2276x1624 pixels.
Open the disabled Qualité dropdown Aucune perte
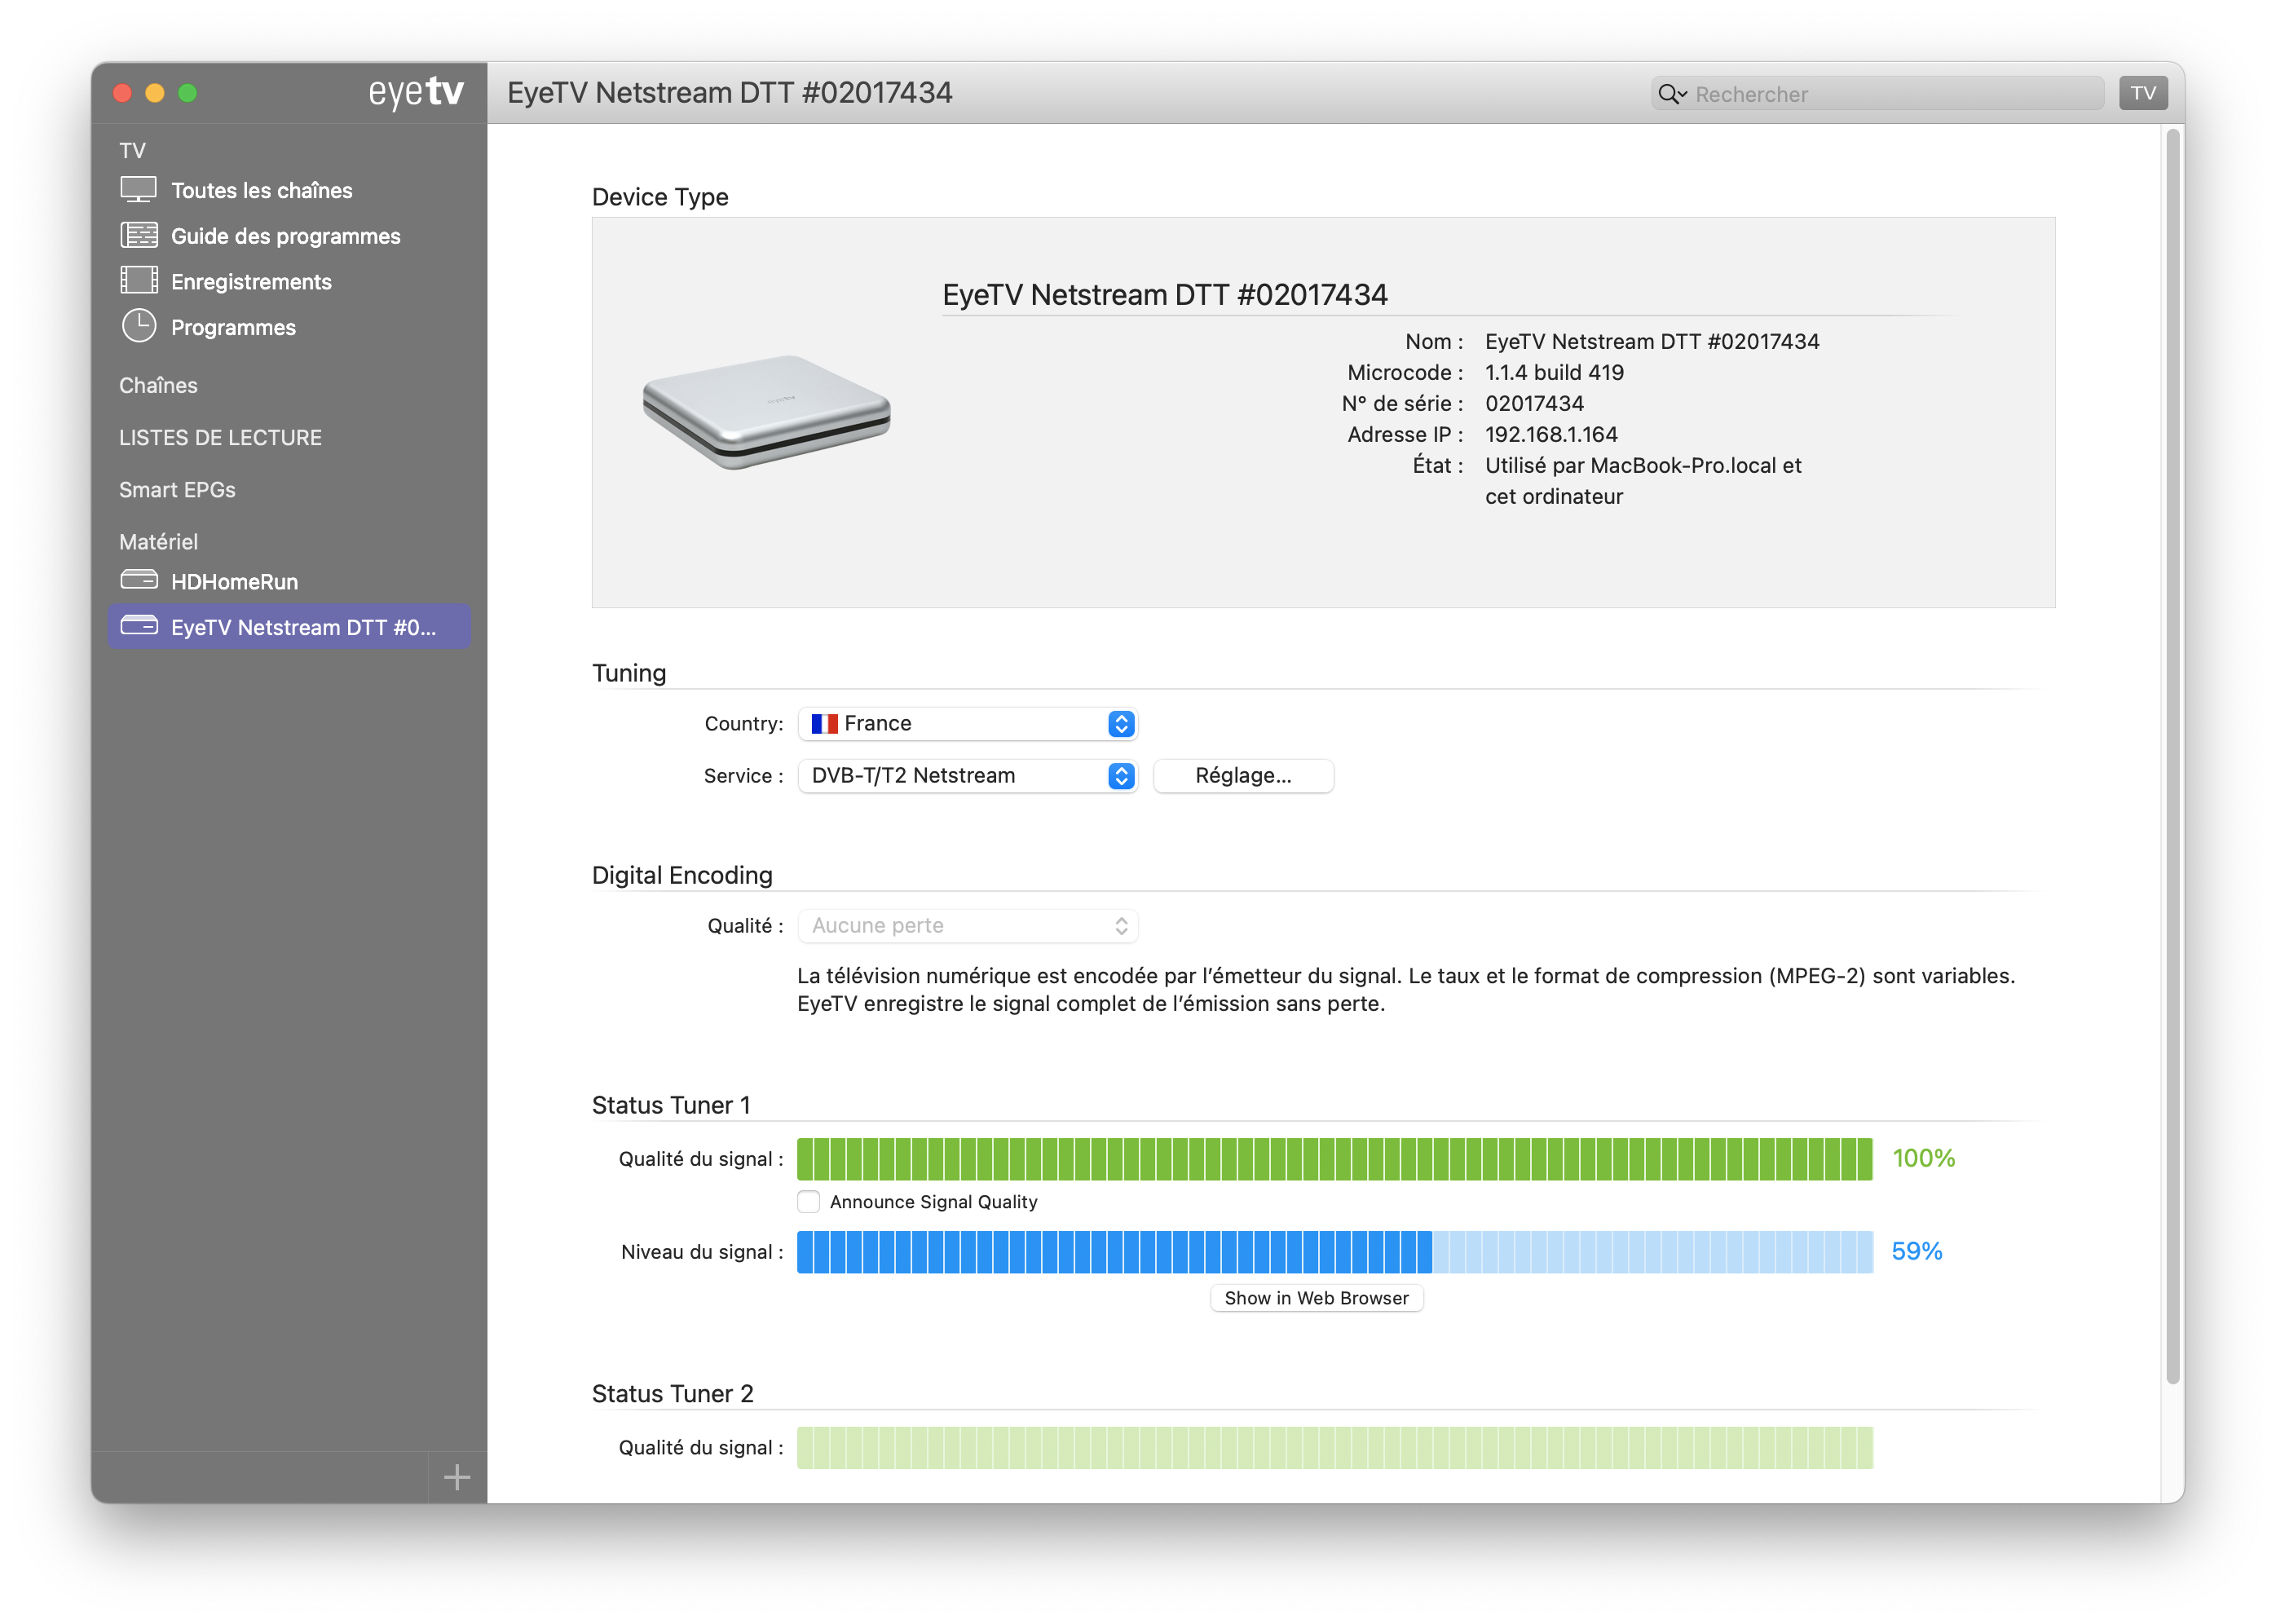[967, 926]
